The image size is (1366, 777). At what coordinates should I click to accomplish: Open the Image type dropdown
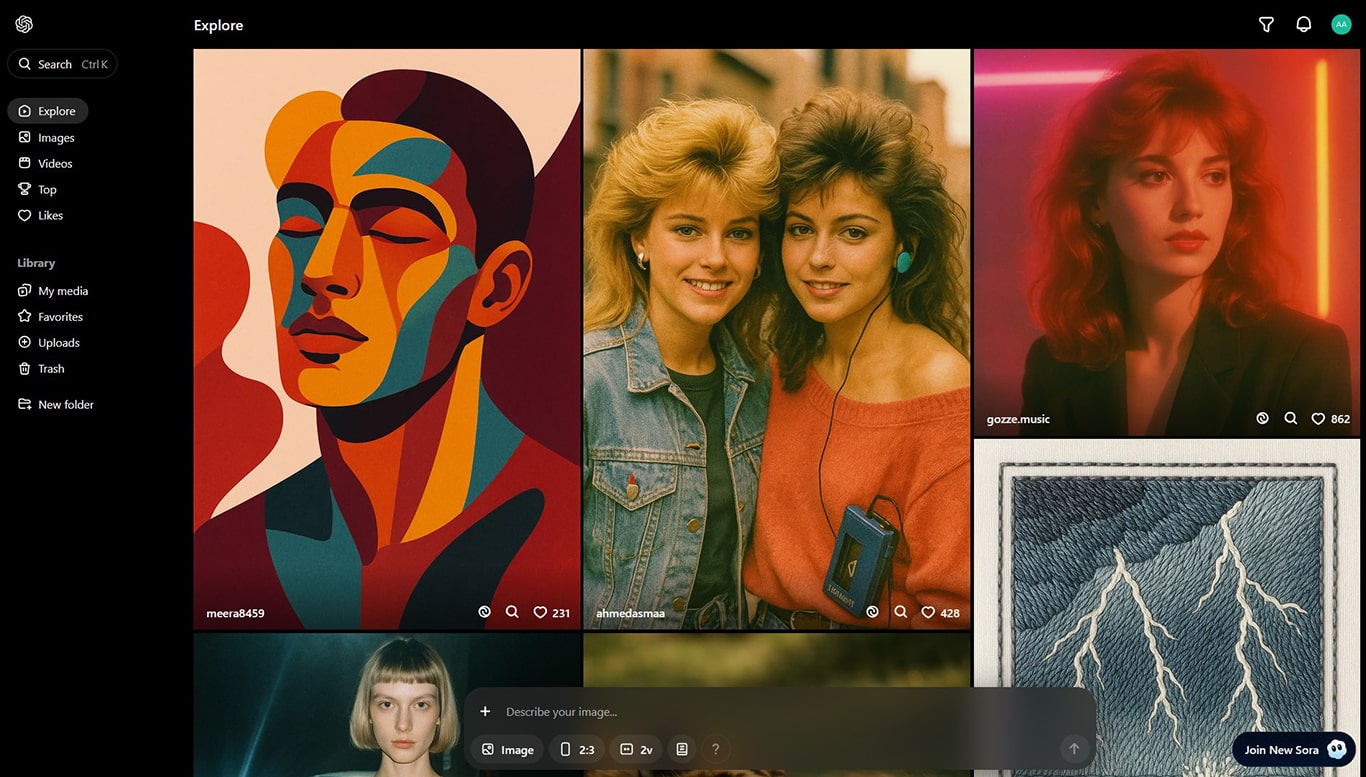[x=507, y=749]
